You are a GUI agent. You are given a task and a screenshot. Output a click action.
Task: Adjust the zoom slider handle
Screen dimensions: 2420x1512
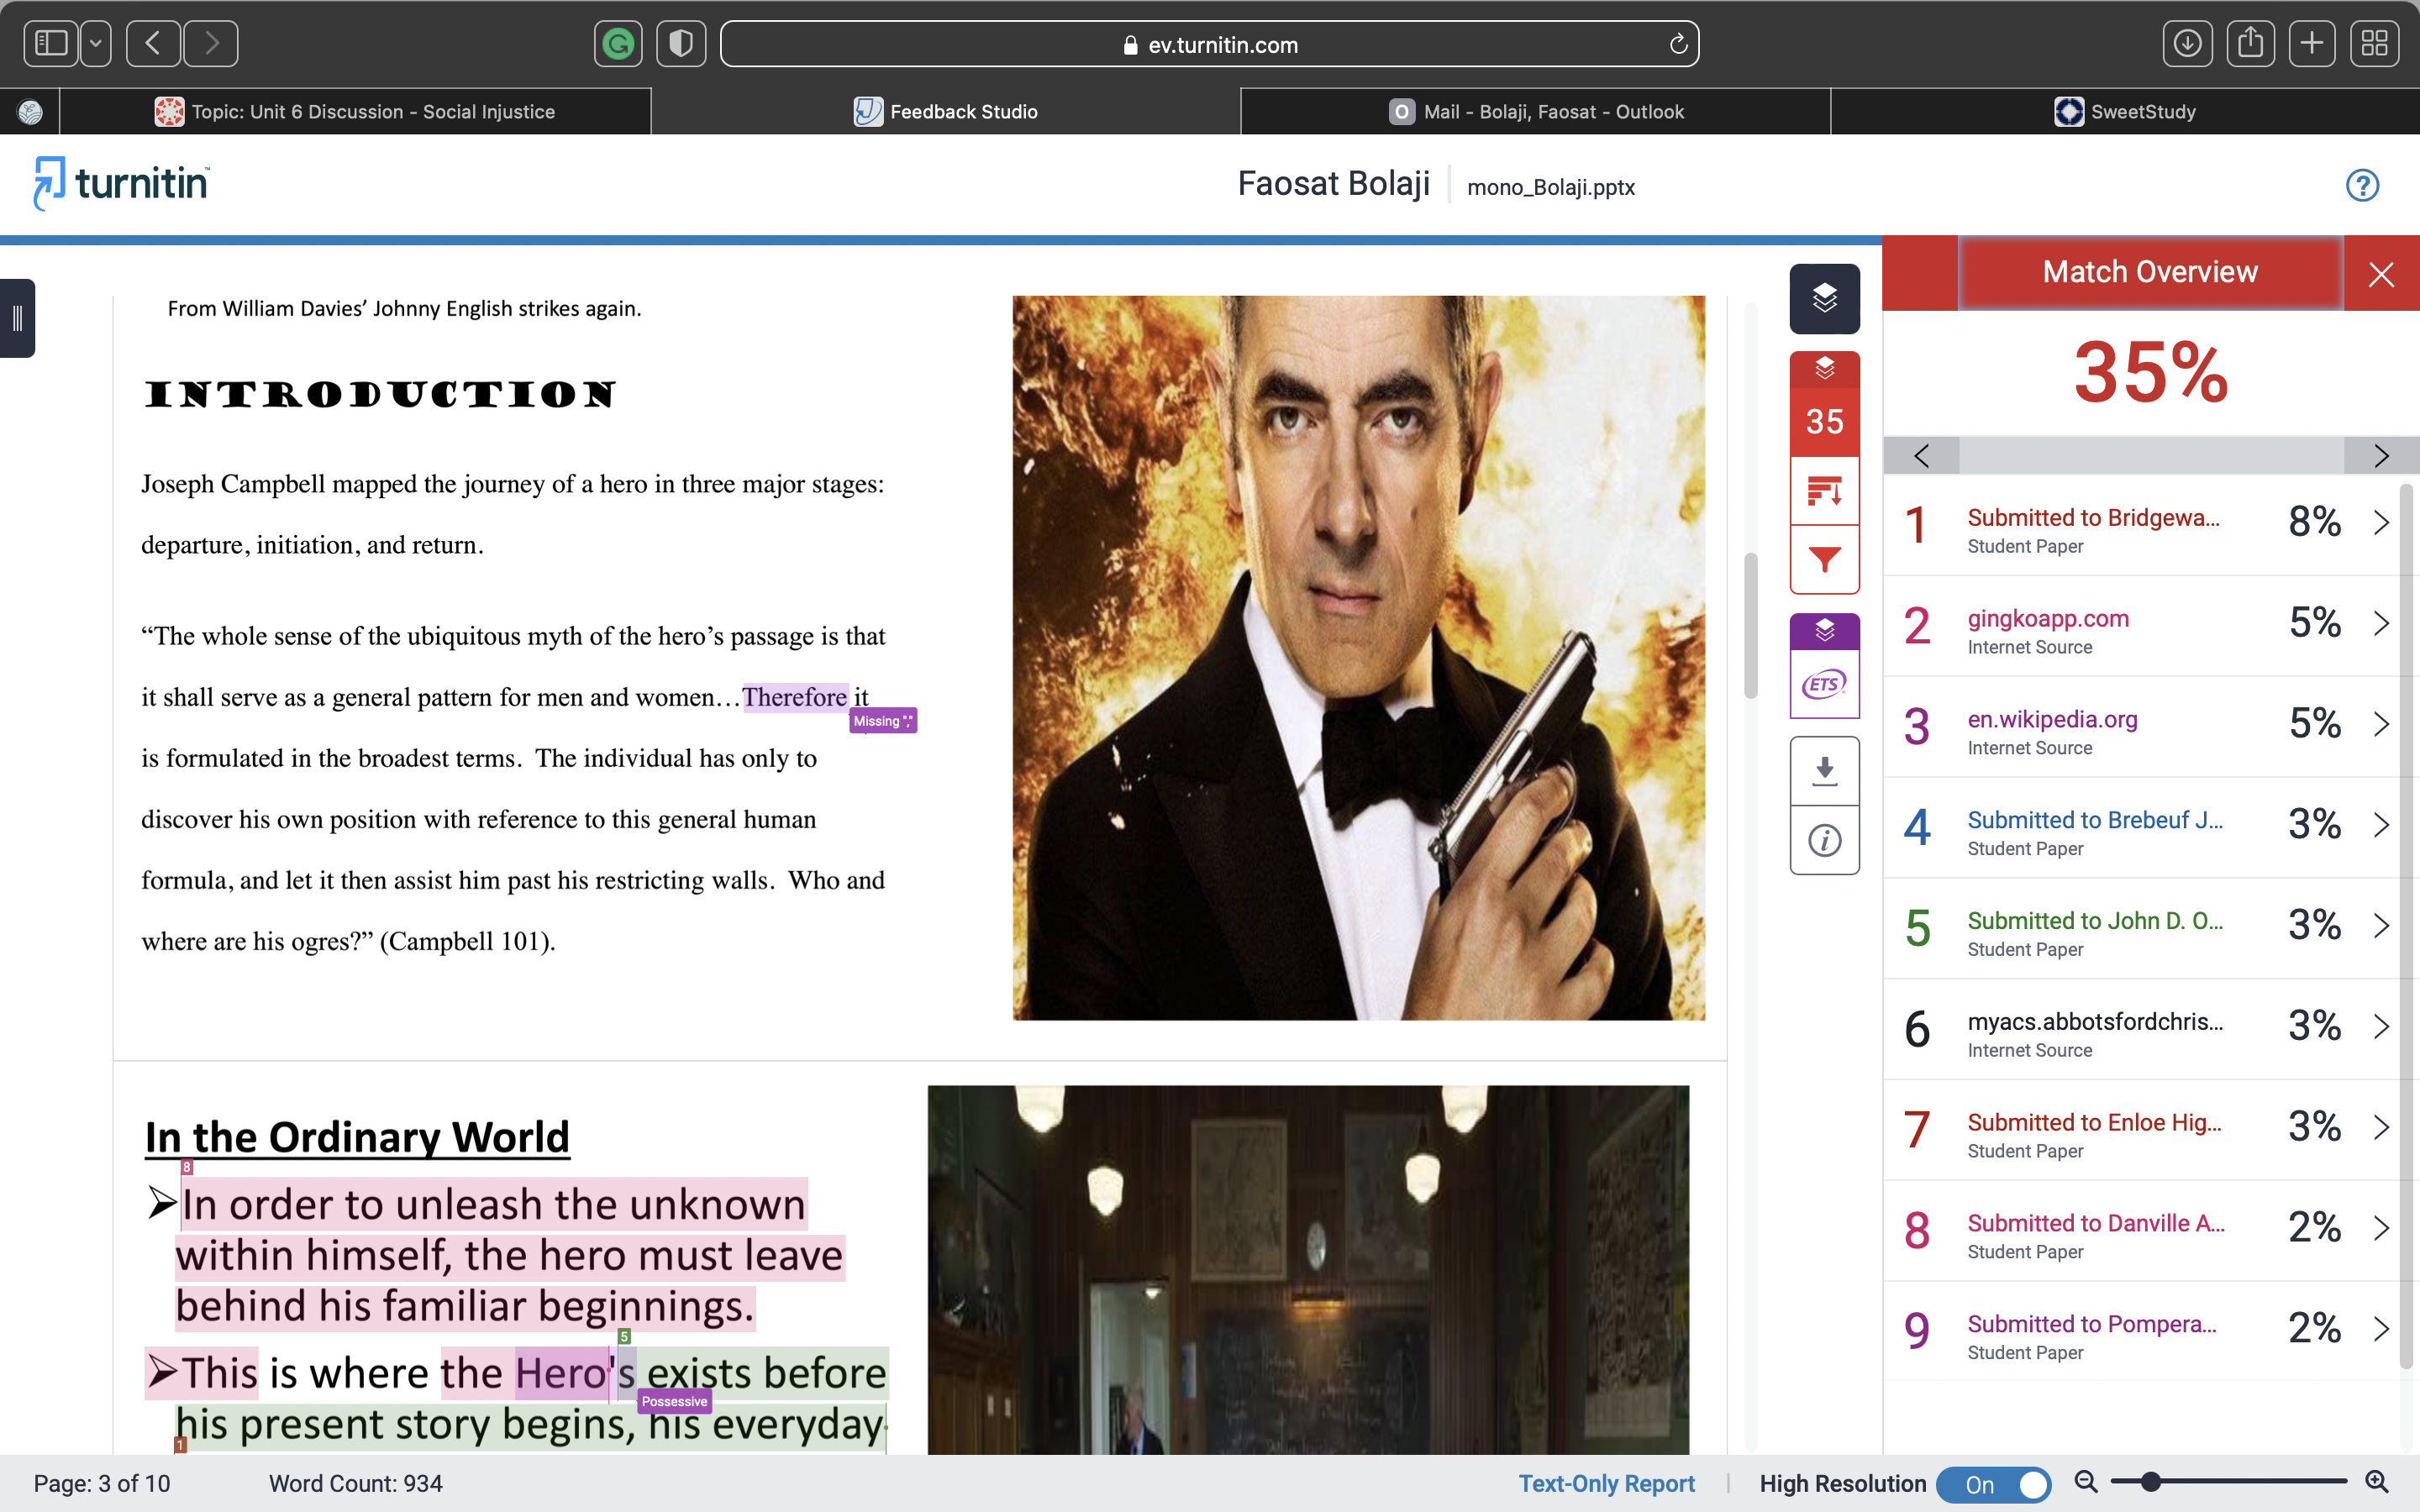2151,1482
